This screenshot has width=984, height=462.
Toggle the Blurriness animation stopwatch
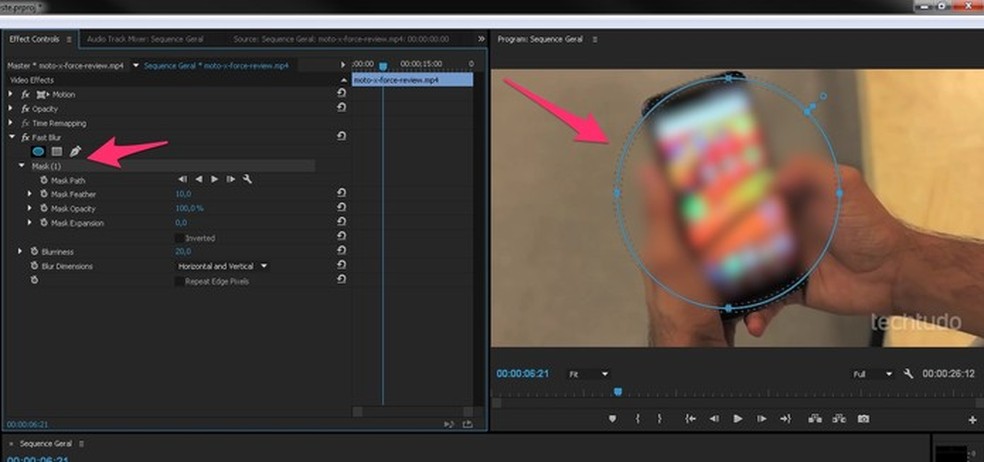33,252
